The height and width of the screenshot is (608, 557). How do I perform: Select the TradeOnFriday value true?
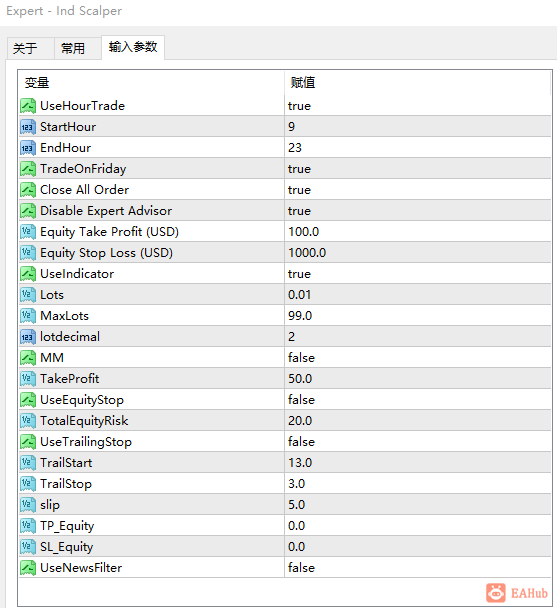tap(299, 169)
